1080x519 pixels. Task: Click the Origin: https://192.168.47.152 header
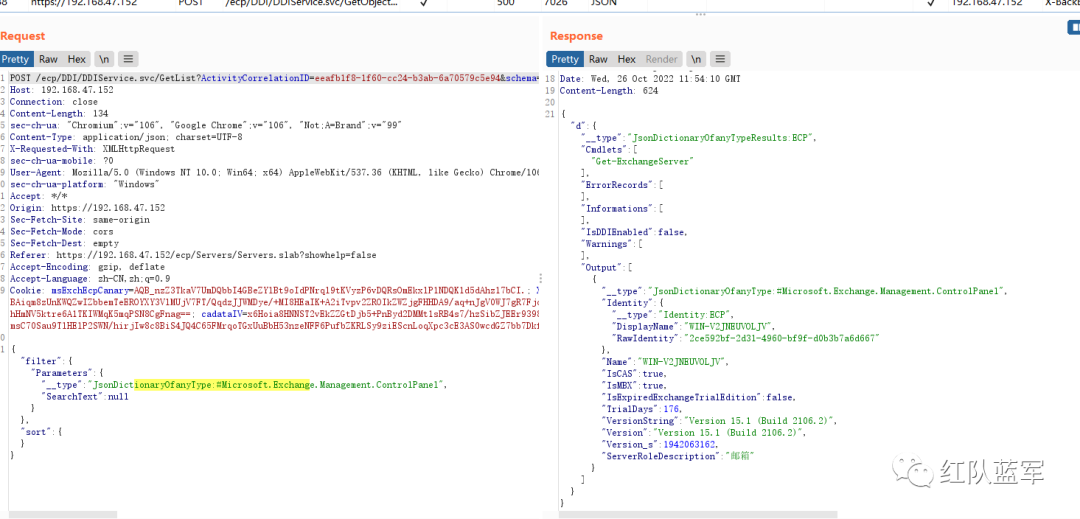click(87, 208)
